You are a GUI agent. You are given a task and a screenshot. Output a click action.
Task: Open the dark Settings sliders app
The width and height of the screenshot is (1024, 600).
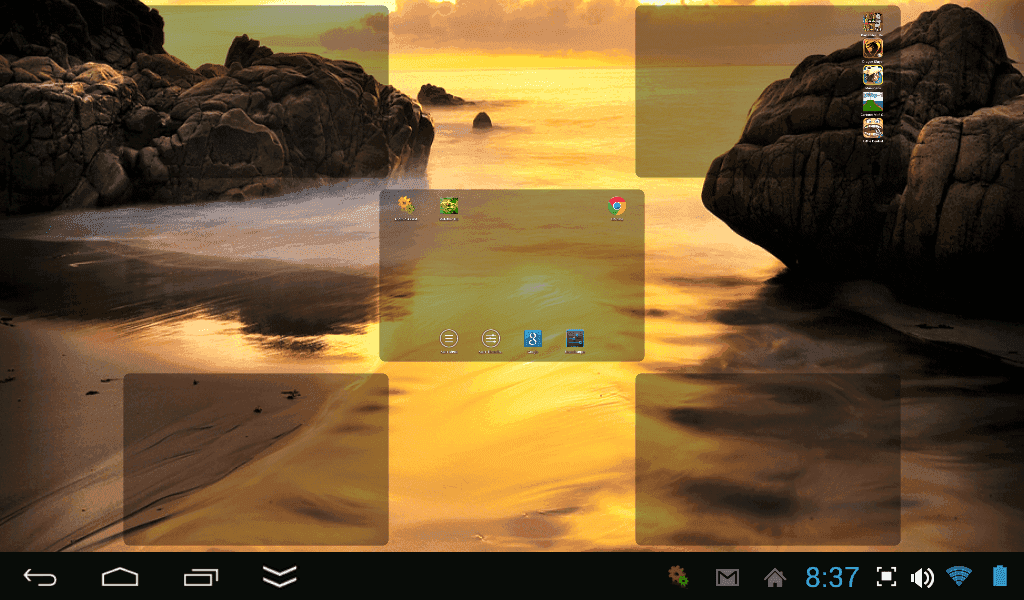(x=575, y=339)
